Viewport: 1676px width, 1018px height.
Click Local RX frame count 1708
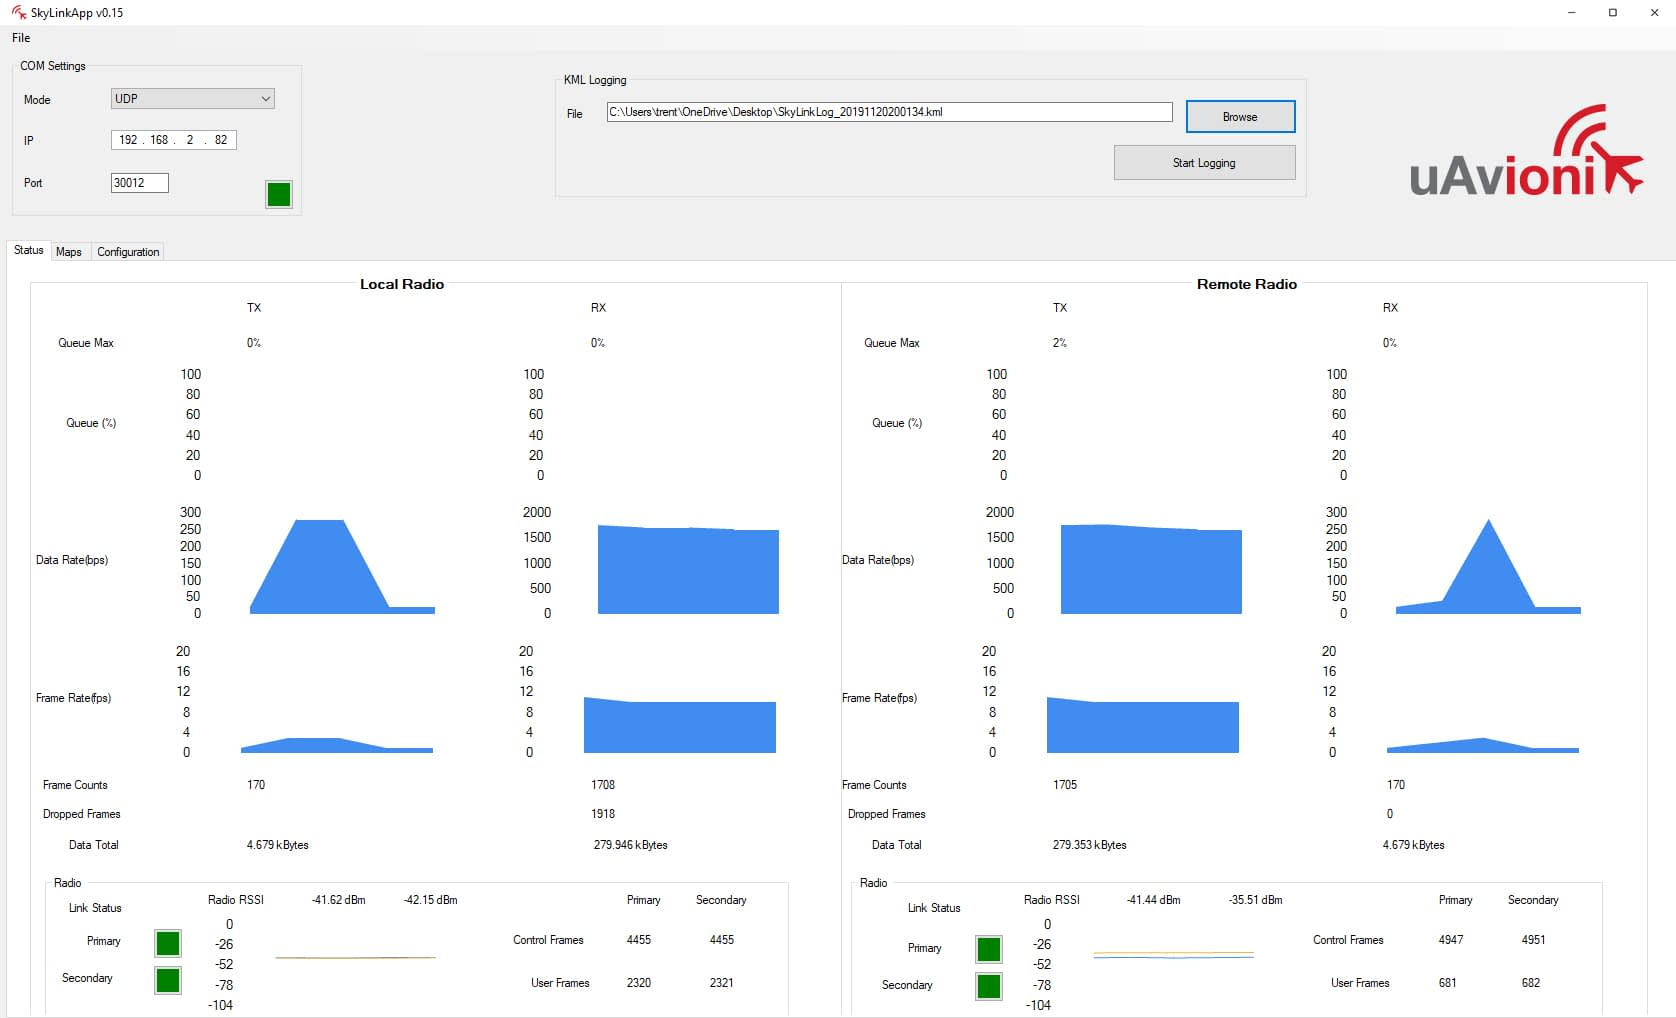pyautogui.click(x=603, y=785)
